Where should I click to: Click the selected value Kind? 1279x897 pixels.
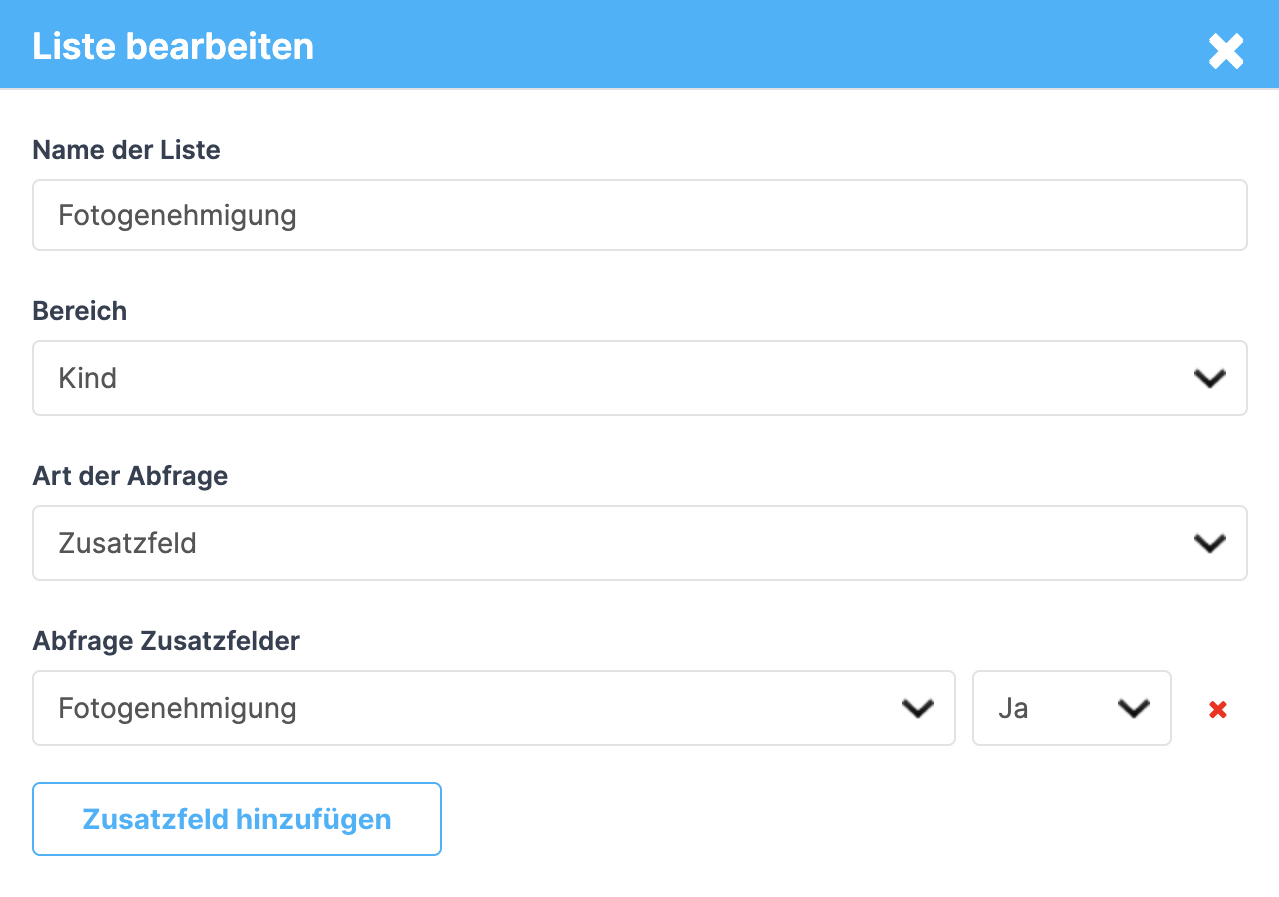(88, 378)
